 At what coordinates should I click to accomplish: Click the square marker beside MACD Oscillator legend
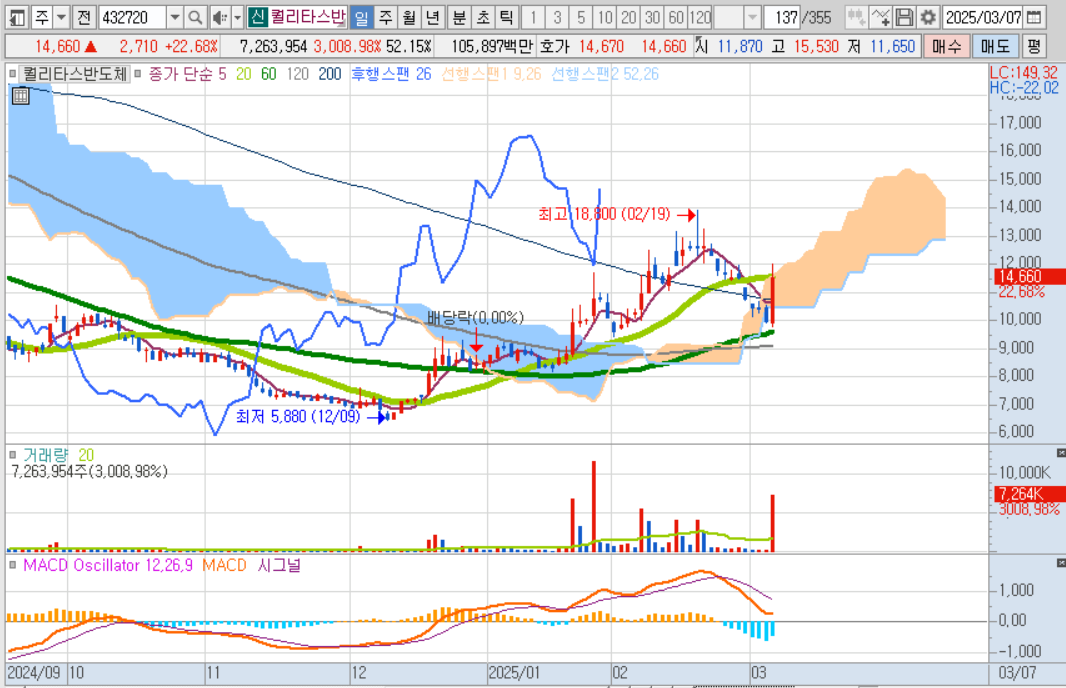pos(12,565)
